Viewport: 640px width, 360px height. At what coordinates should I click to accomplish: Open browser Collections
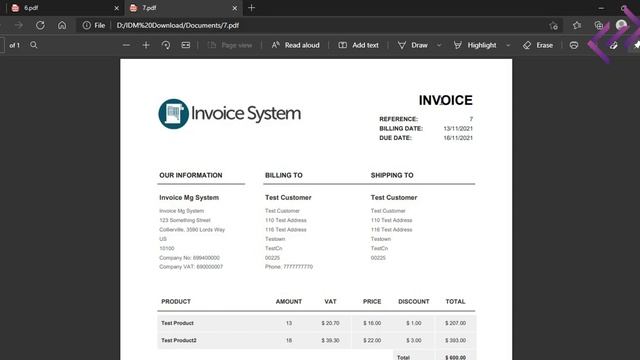(598, 25)
